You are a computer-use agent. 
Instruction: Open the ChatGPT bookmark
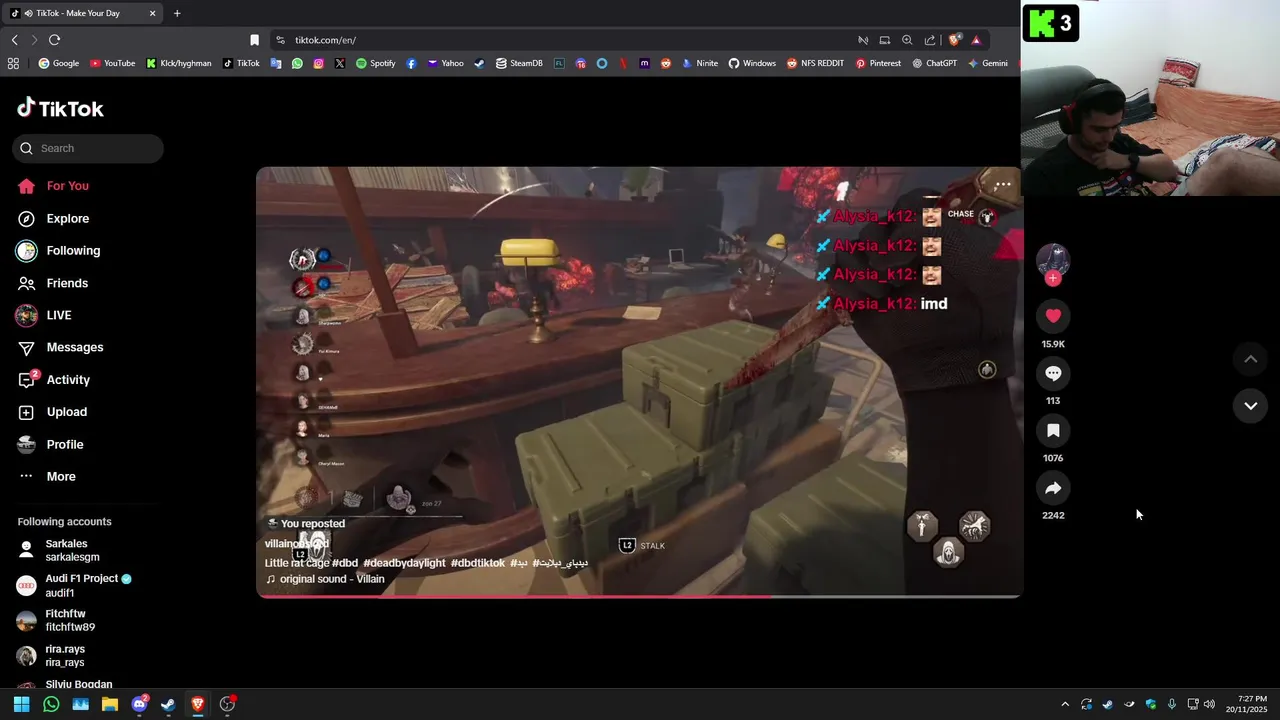pyautogui.click(x=934, y=63)
